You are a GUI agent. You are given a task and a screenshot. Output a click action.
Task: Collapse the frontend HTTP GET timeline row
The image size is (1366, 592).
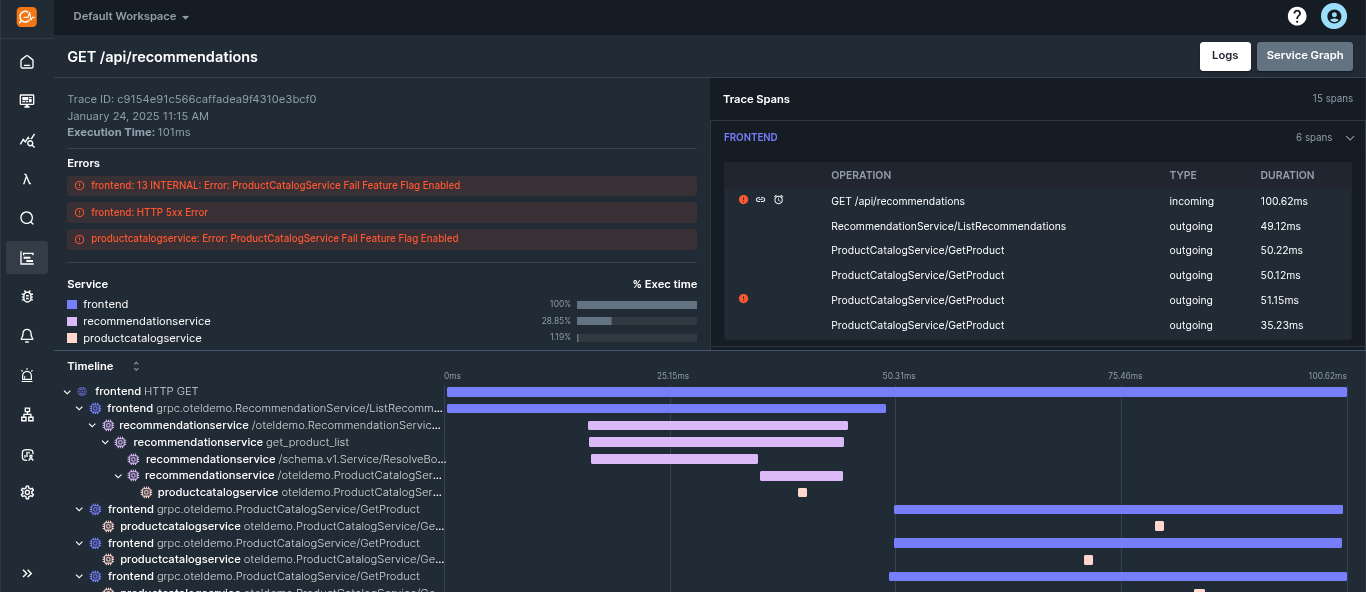pos(68,392)
